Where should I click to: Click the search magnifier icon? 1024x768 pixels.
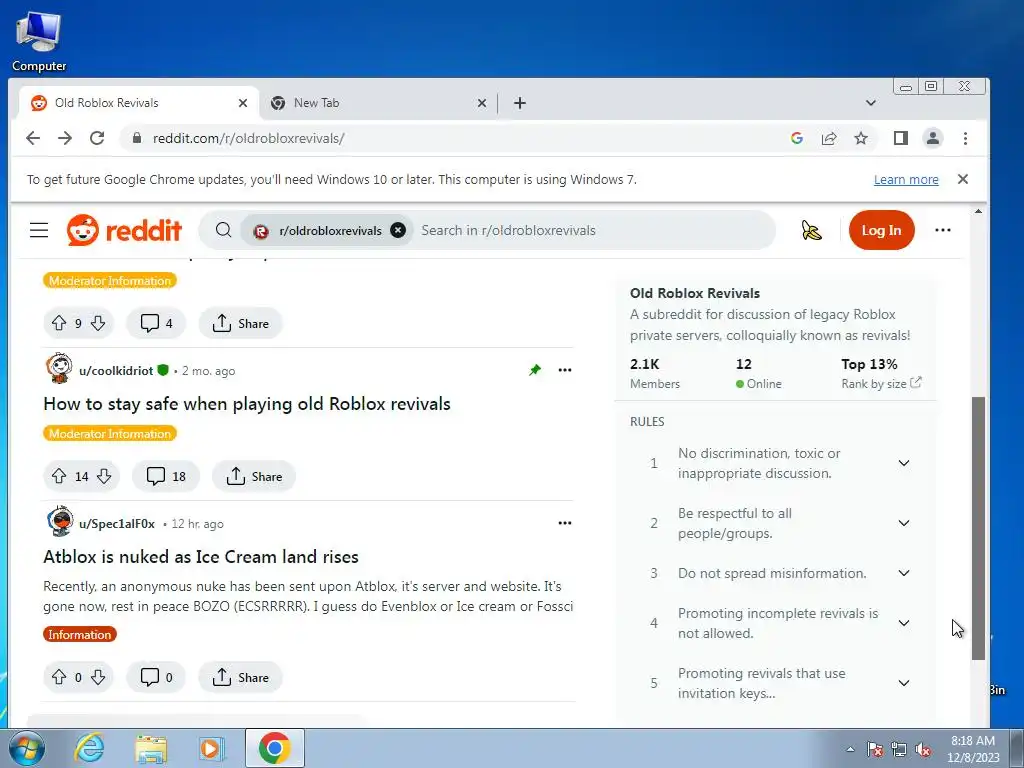(x=223, y=230)
